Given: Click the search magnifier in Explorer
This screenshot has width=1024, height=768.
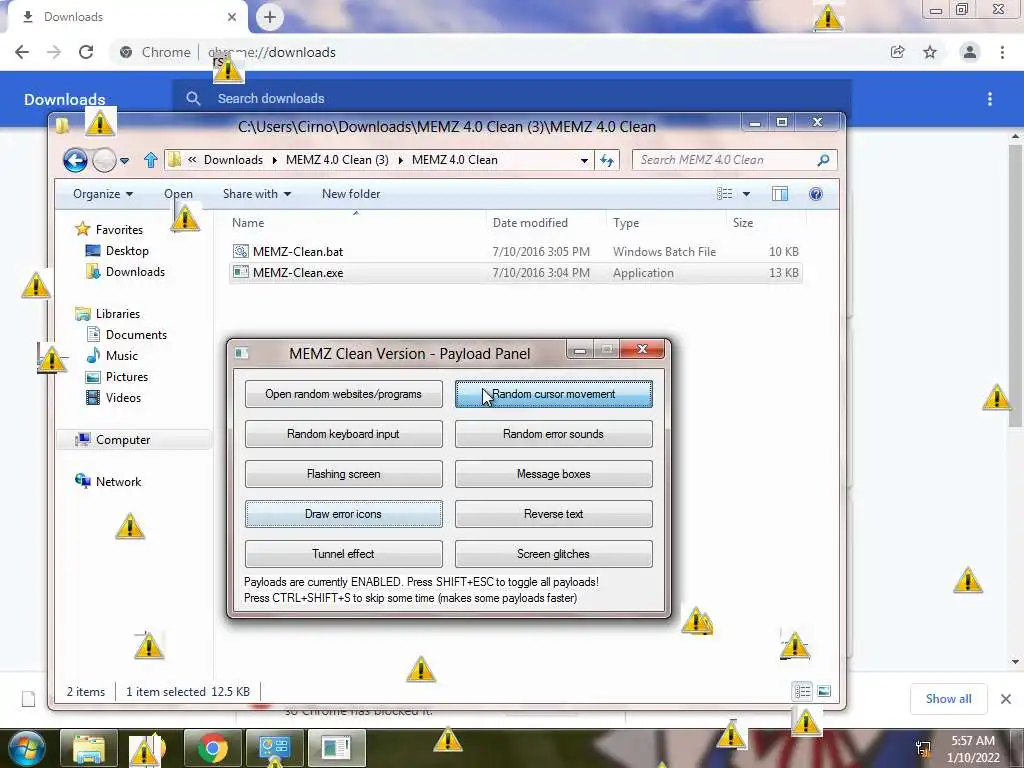Looking at the screenshot, I should (x=824, y=159).
